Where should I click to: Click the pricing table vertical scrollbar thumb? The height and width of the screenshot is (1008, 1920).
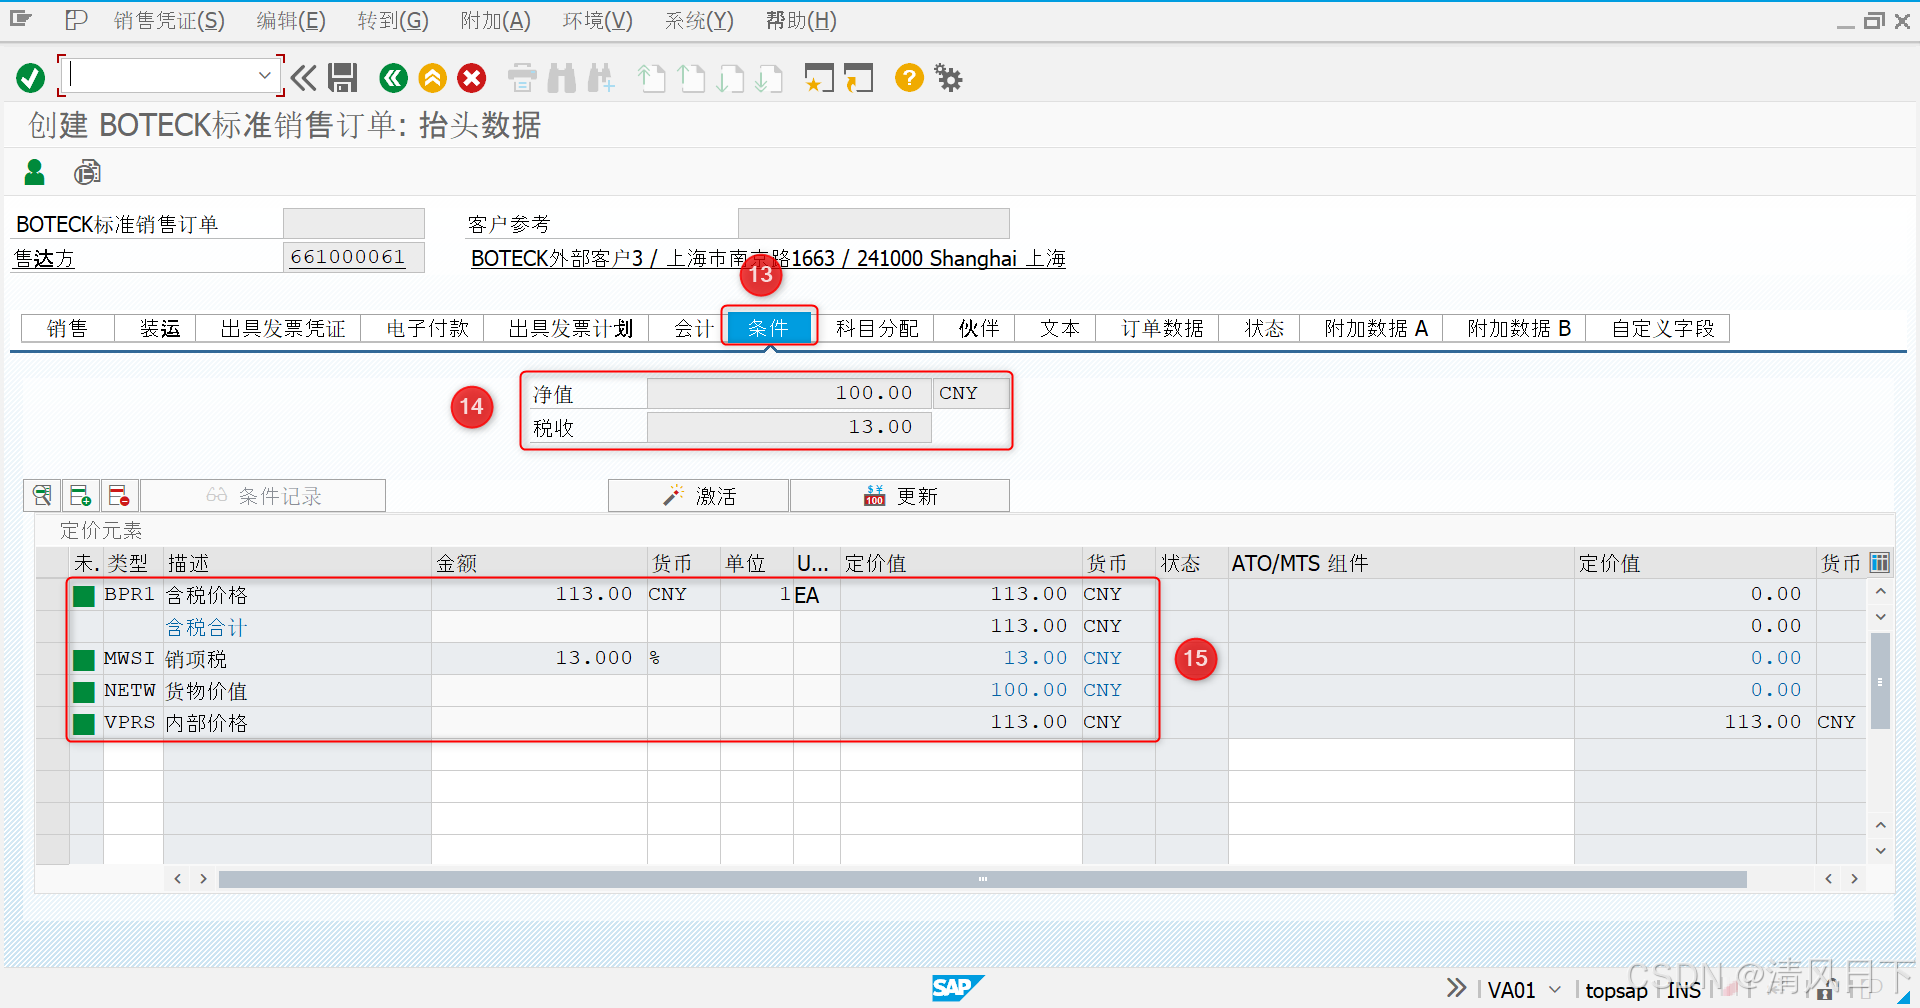(x=1880, y=680)
